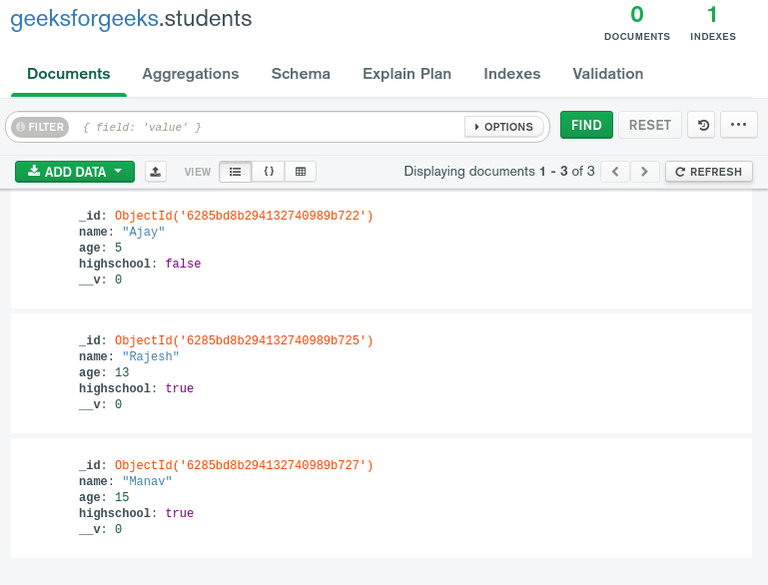Viewport: 768px width, 585px height.
Task: Open the Aggregations tab
Action: [190, 74]
